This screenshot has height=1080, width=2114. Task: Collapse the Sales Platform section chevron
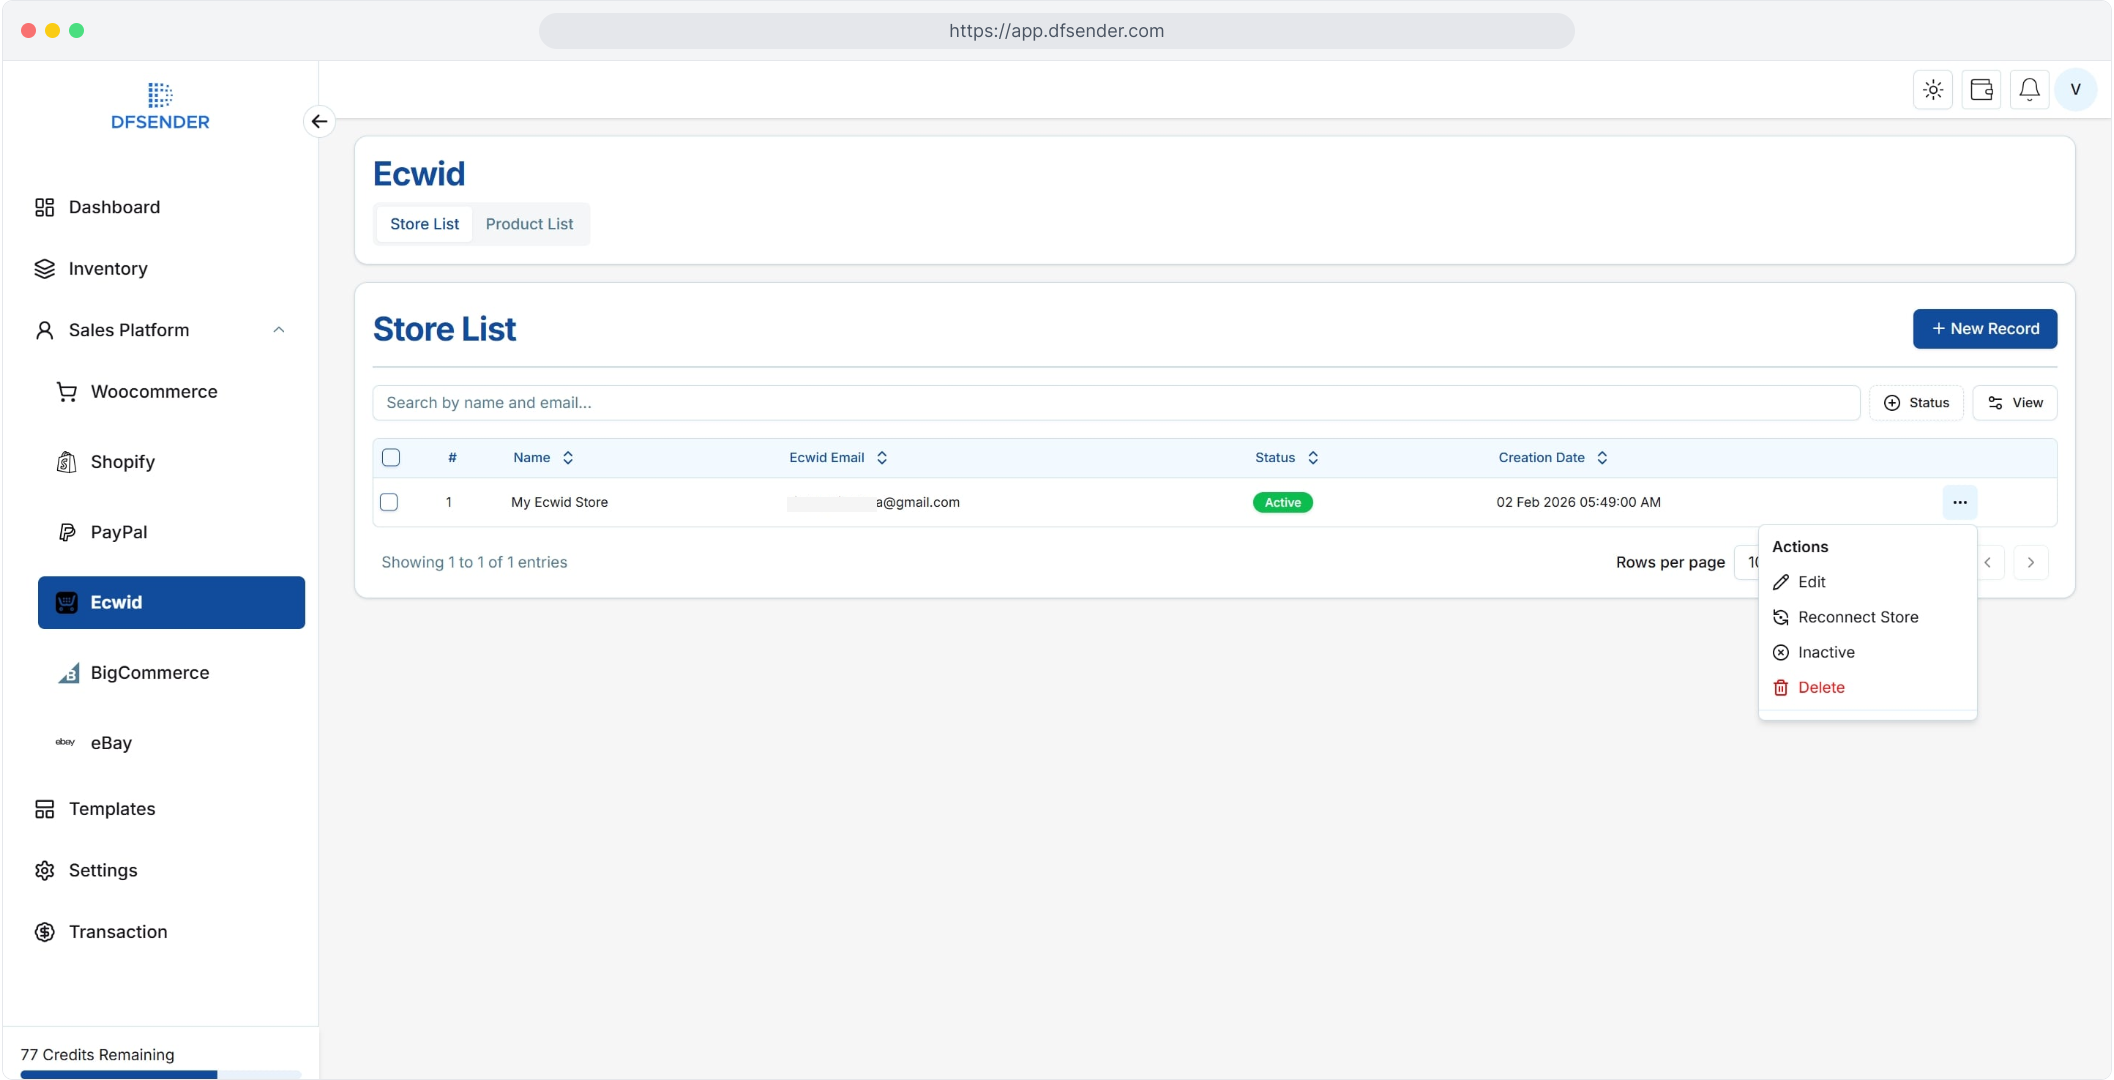279,330
